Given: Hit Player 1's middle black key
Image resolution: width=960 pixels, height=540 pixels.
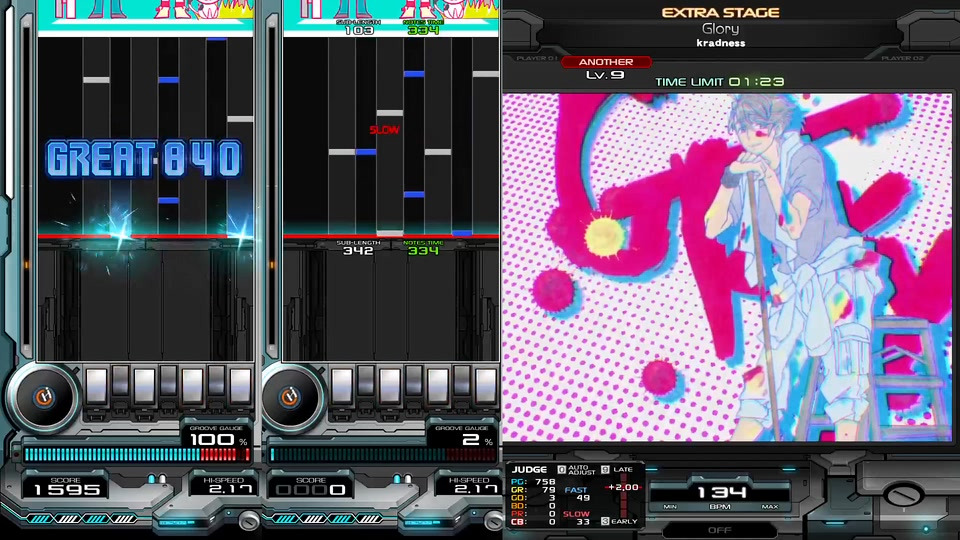Looking at the screenshot, I should point(168,381).
